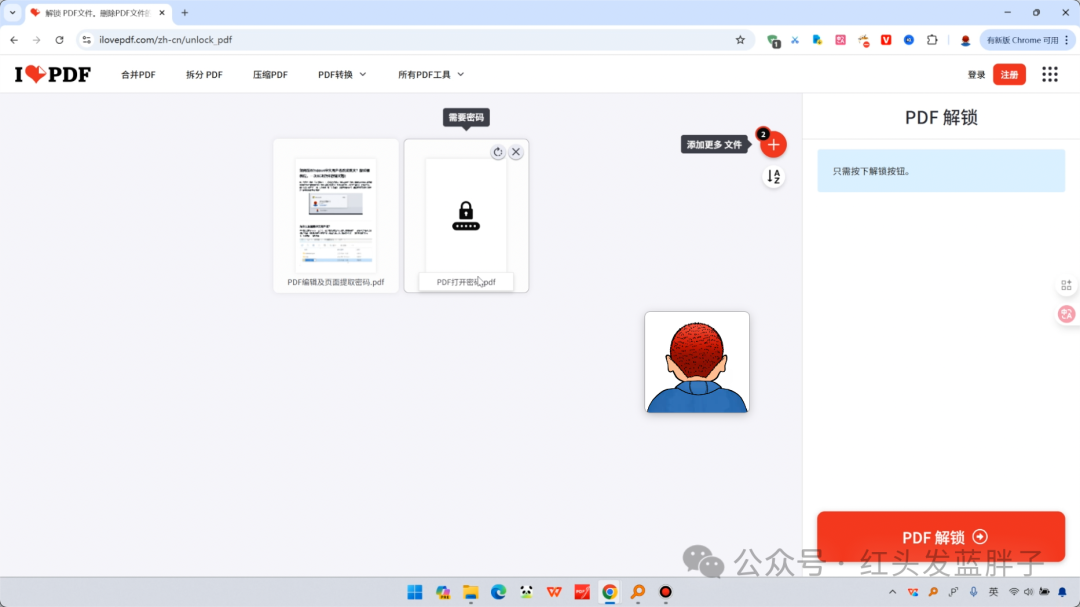Image resolution: width=1080 pixels, height=607 pixels.
Task: Select the 拆分 PDF menu item
Action: 204,75
